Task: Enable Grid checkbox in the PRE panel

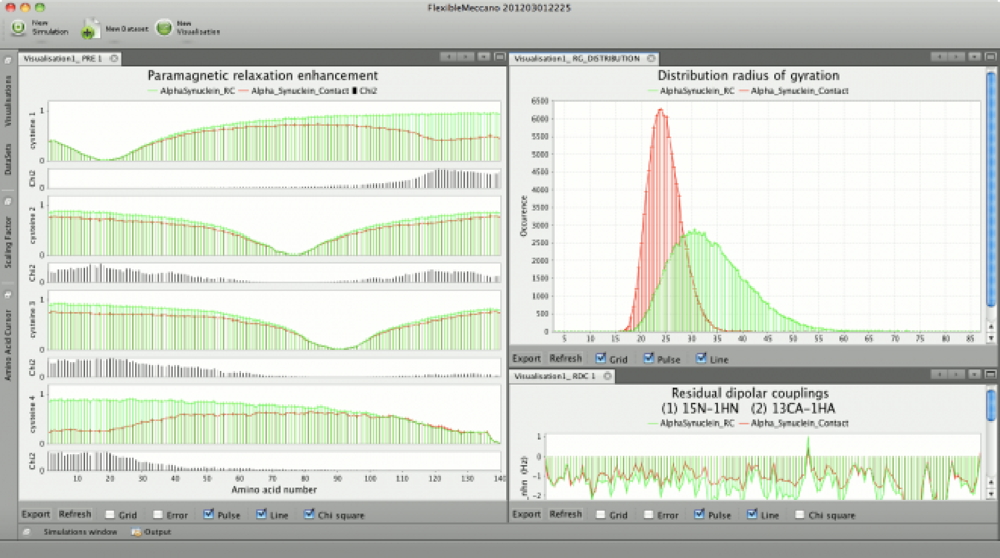Action: tap(110, 515)
